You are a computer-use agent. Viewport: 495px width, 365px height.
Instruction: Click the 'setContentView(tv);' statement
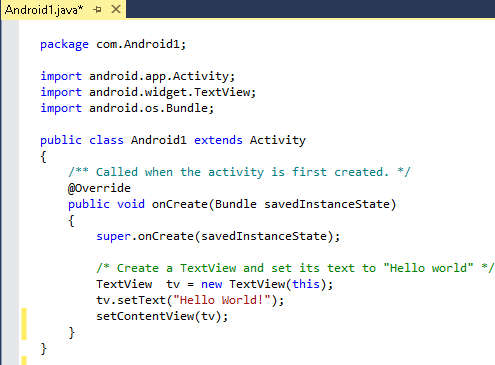pos(162,316)
